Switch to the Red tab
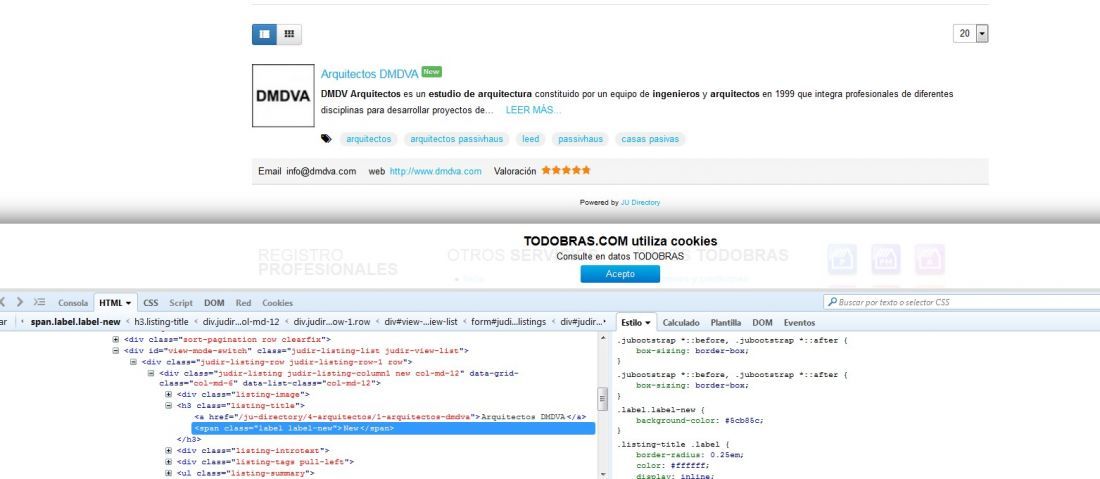The image size is (1100, 479). click(243, 303)
